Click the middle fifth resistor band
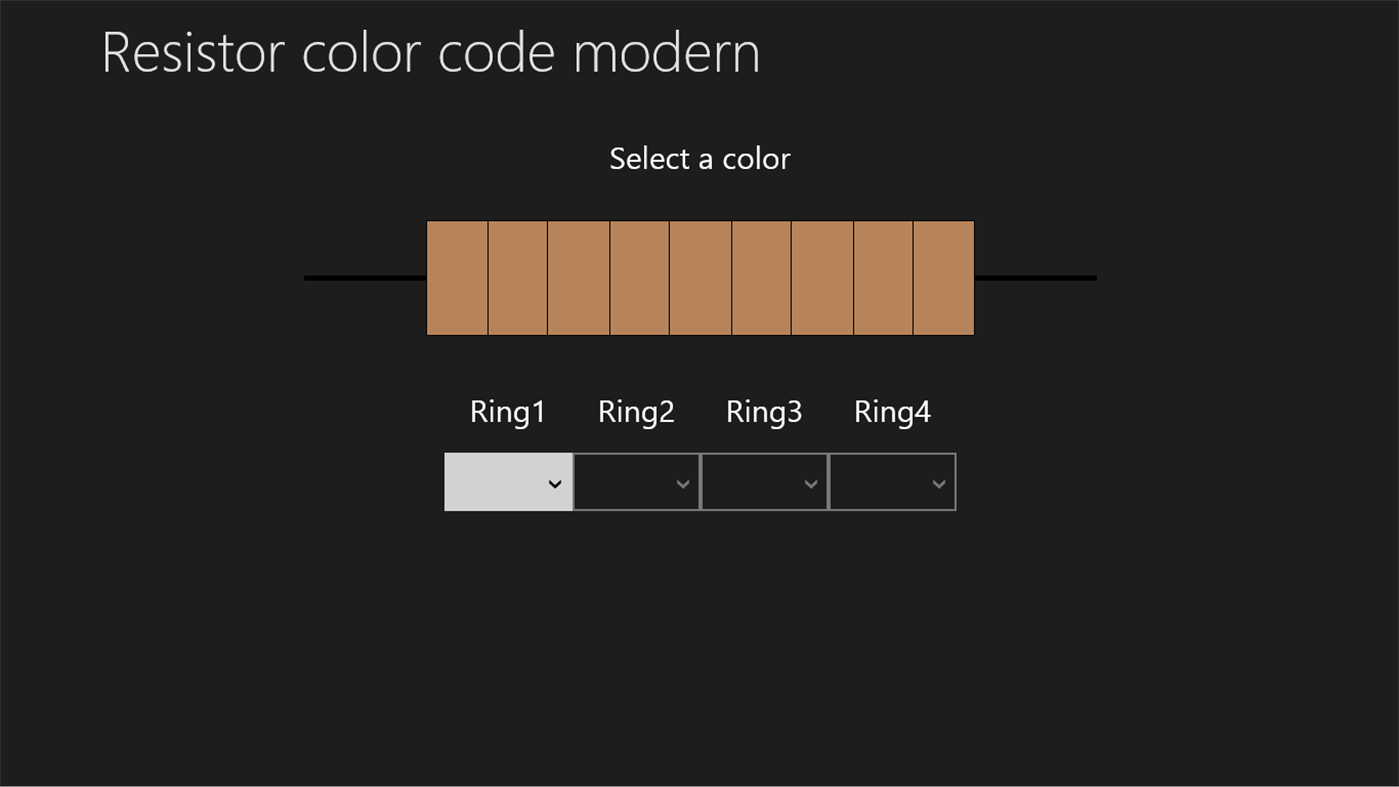 click(x=701, y=278)
